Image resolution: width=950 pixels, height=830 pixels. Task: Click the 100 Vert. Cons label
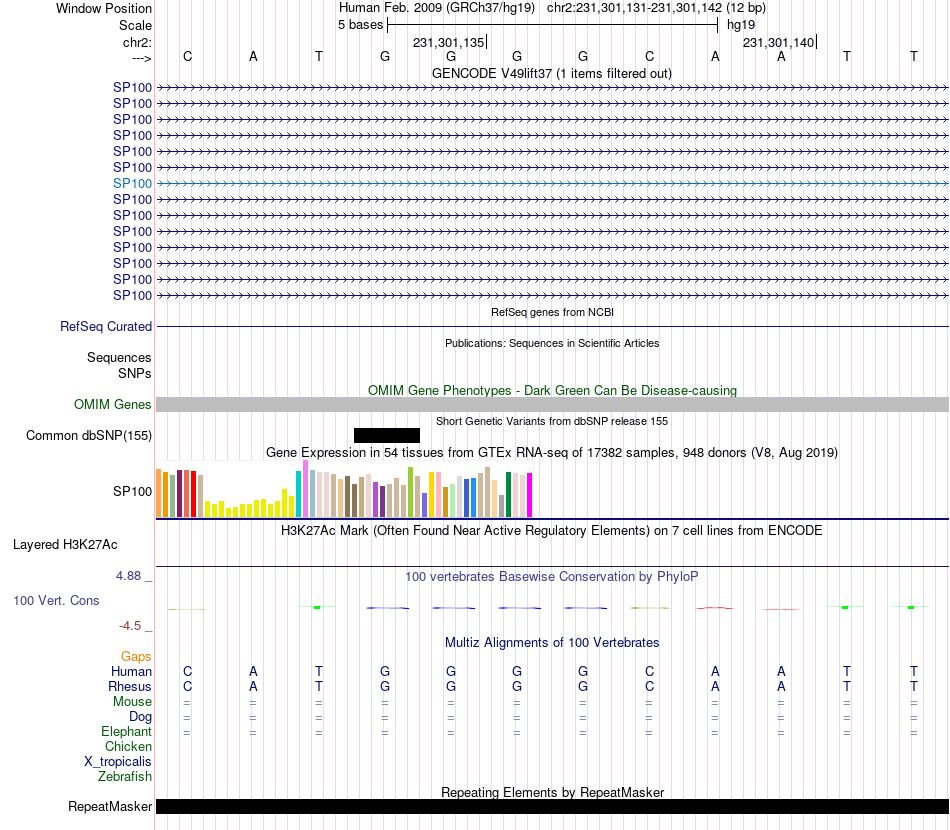pos(56,600)
